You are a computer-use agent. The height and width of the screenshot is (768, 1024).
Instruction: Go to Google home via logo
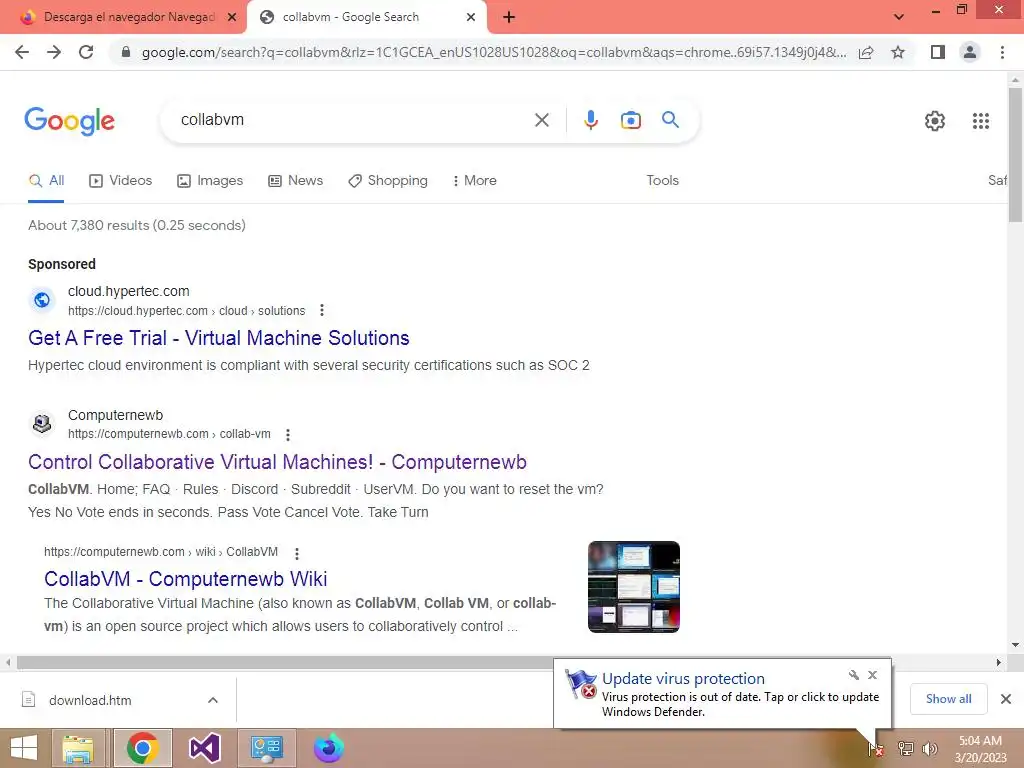click(x=69, y=121)
